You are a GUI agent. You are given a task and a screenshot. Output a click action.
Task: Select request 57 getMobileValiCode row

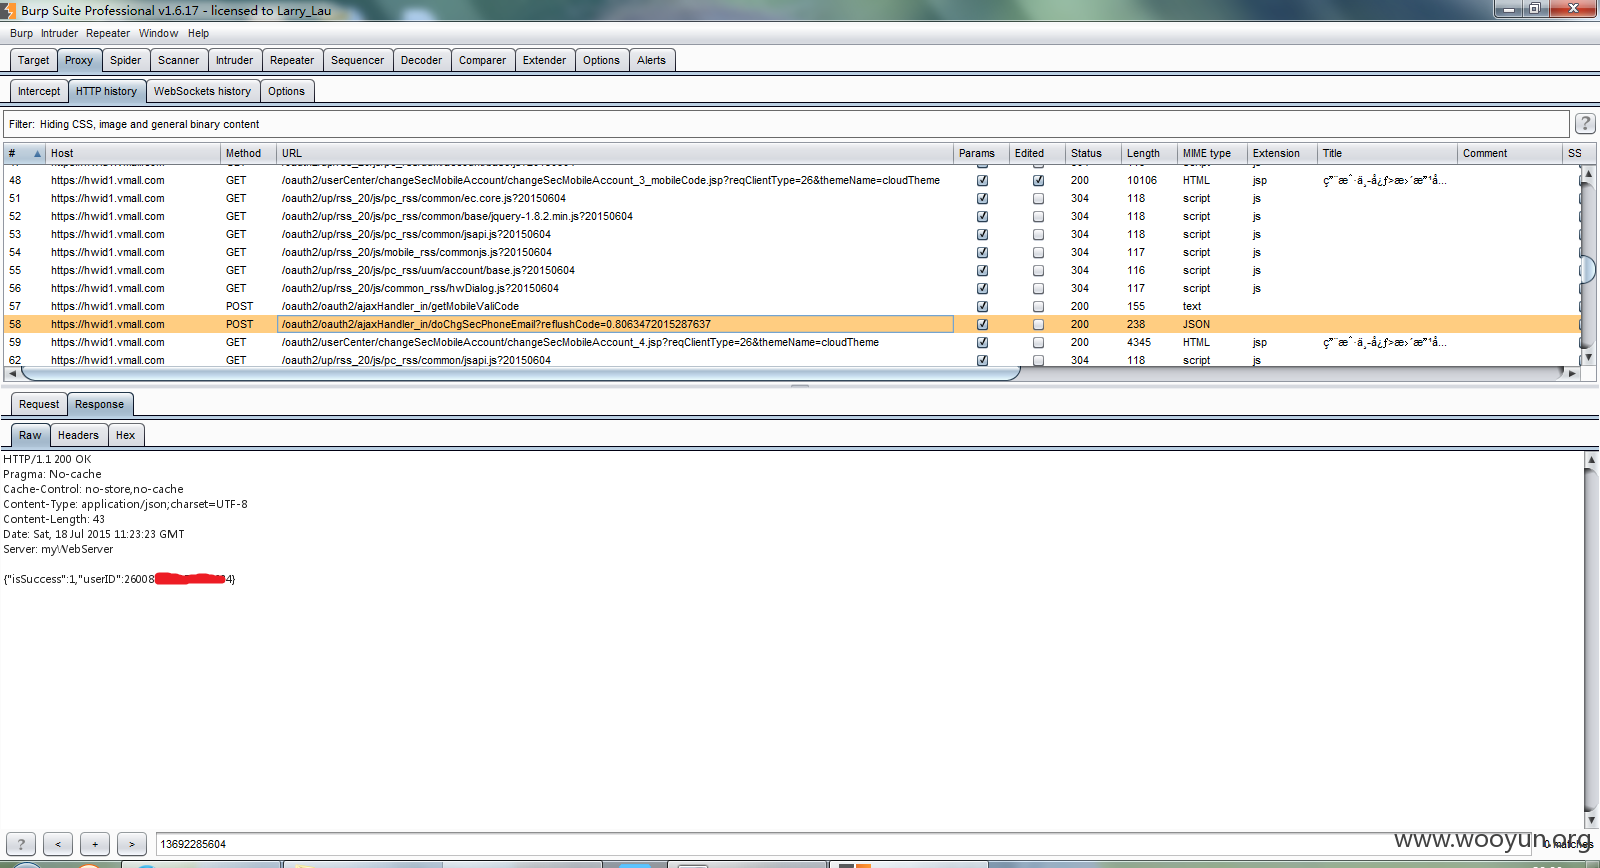click(x=790, y=307)
